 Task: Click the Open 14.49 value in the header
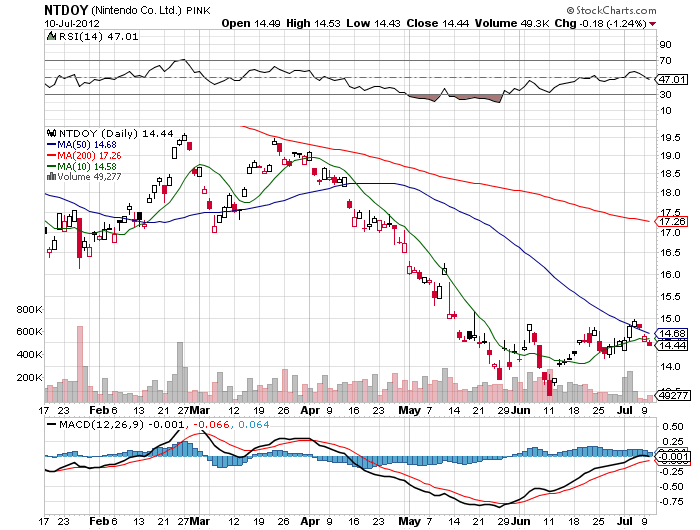coord(251,23)
